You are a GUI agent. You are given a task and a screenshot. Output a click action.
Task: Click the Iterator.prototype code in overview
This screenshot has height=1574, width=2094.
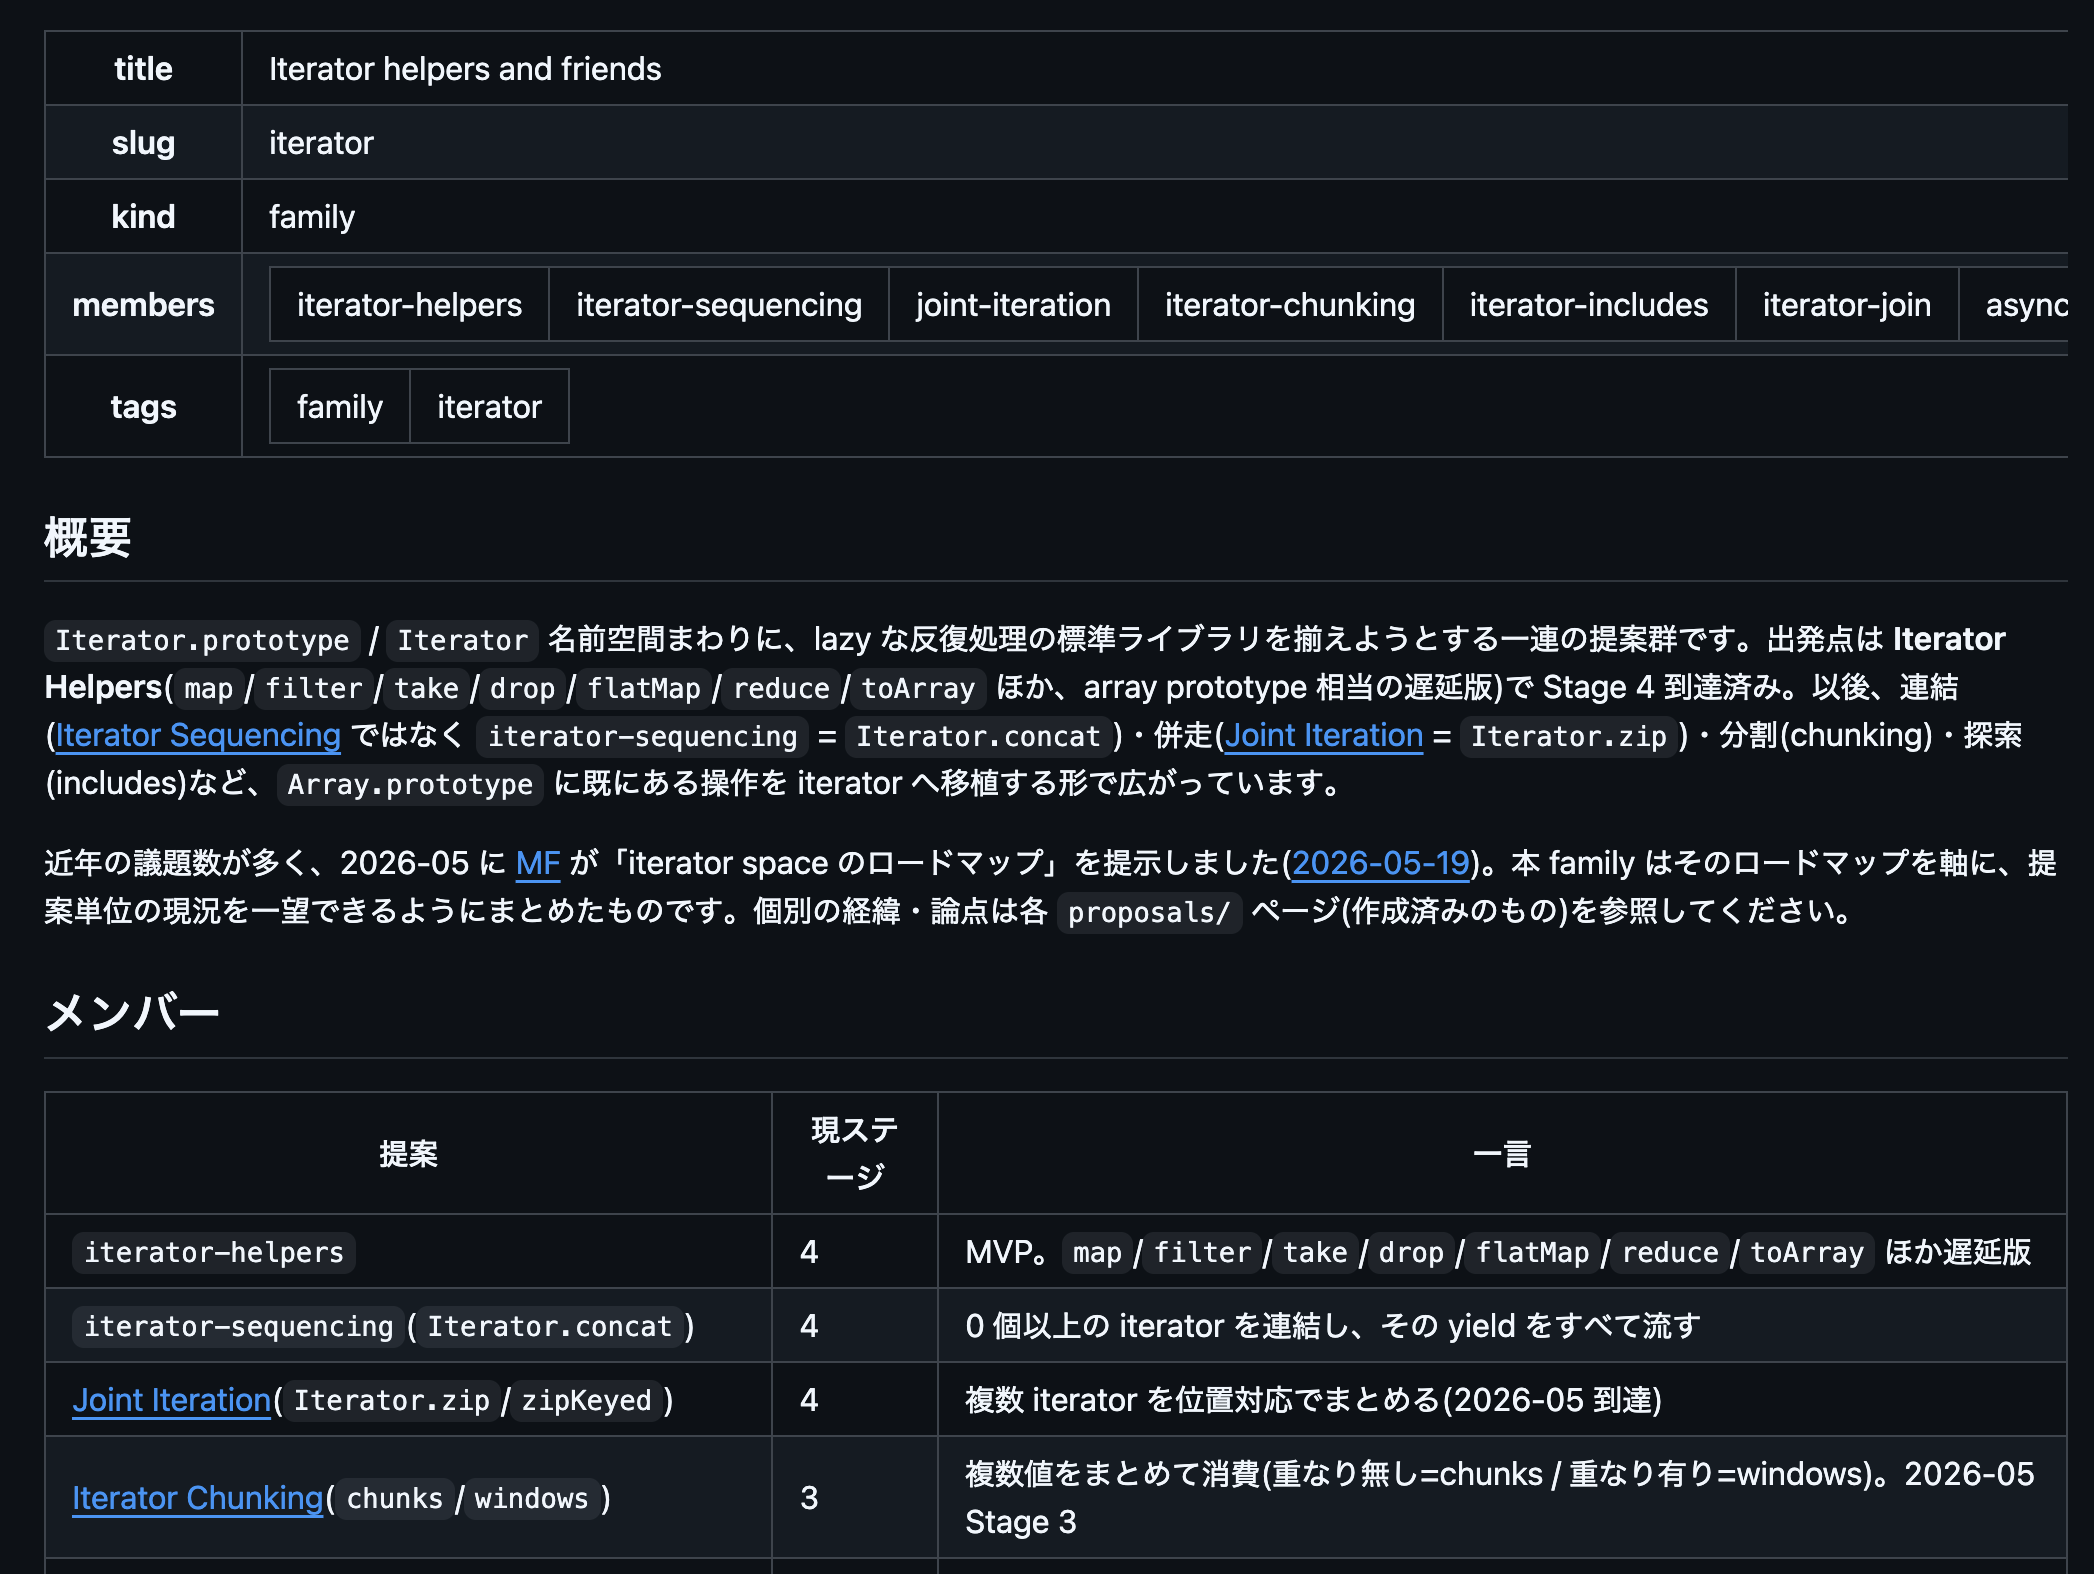pos(202,639)
